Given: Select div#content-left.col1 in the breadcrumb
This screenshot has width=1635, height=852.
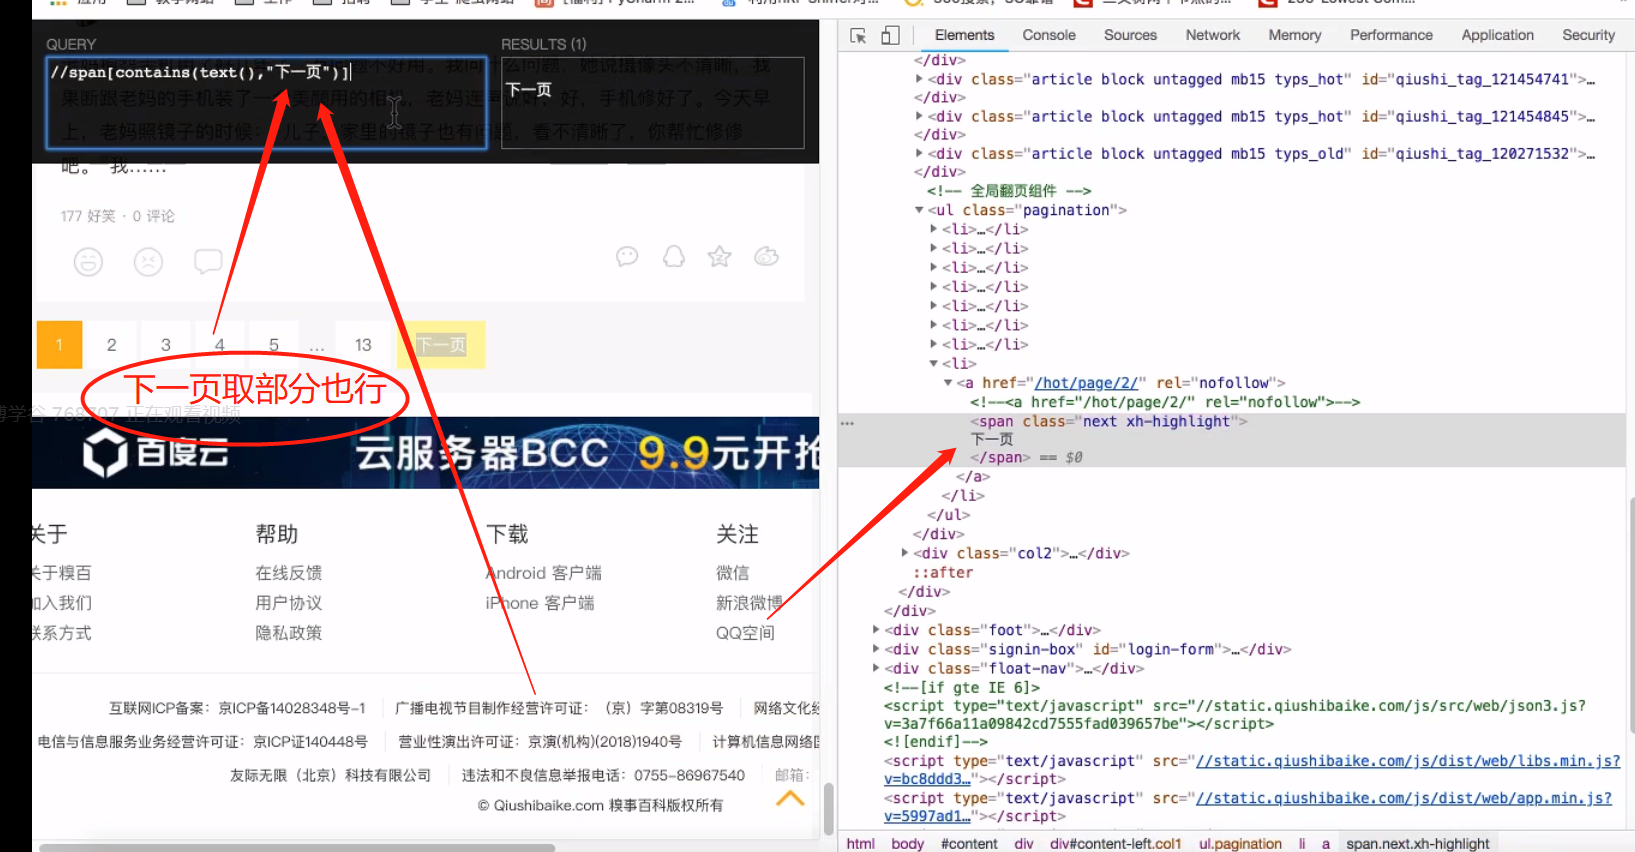Looking at the screenshot, I should [1116, 844].
